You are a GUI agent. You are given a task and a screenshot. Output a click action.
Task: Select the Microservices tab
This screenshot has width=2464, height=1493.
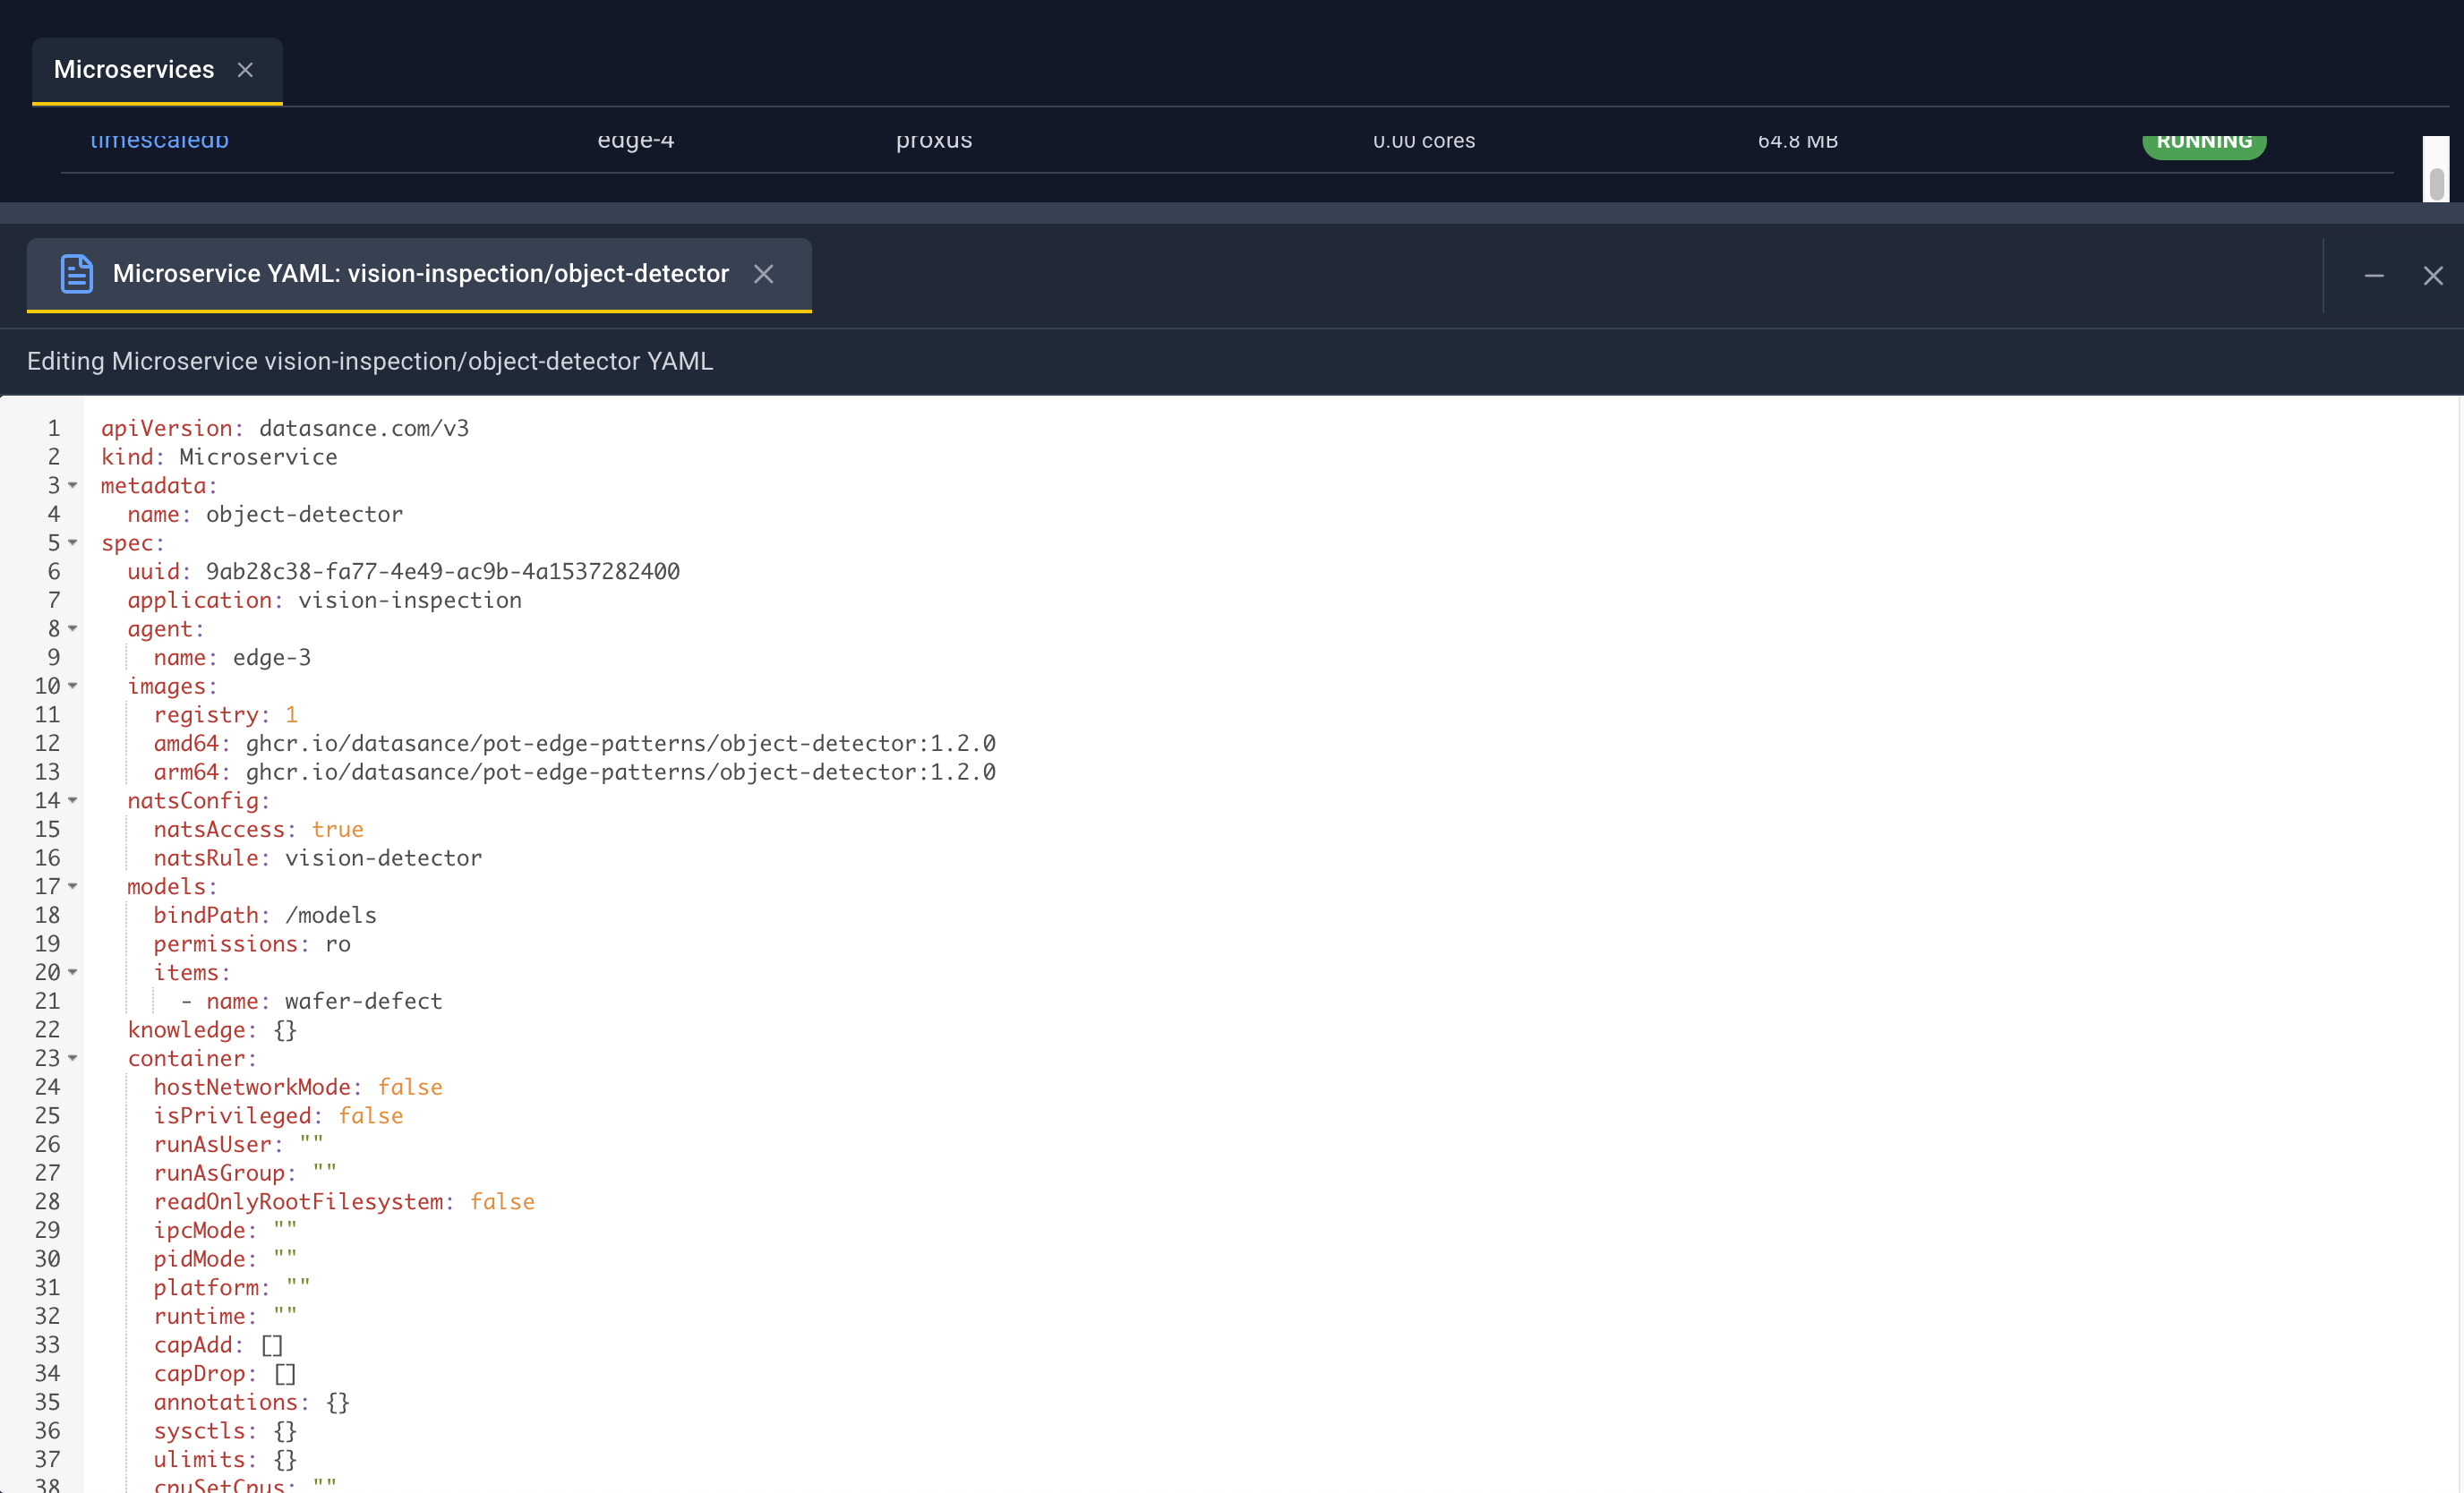[157, 70]
